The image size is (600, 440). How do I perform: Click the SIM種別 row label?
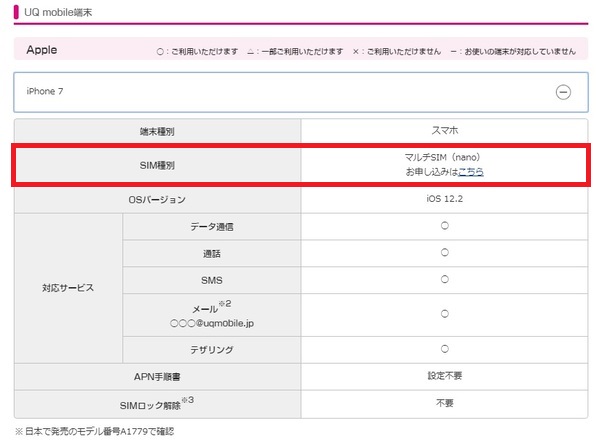(157, 165)
